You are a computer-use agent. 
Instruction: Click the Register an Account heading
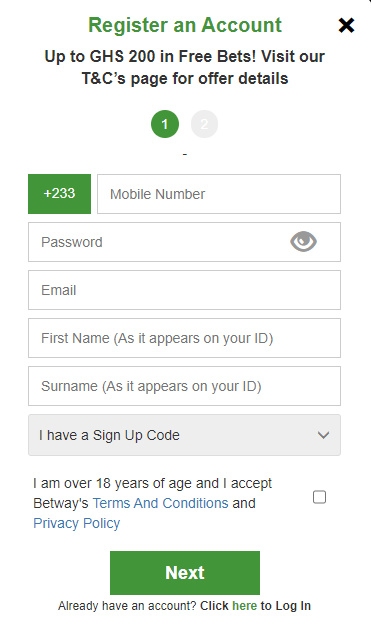tap(185, 25)
